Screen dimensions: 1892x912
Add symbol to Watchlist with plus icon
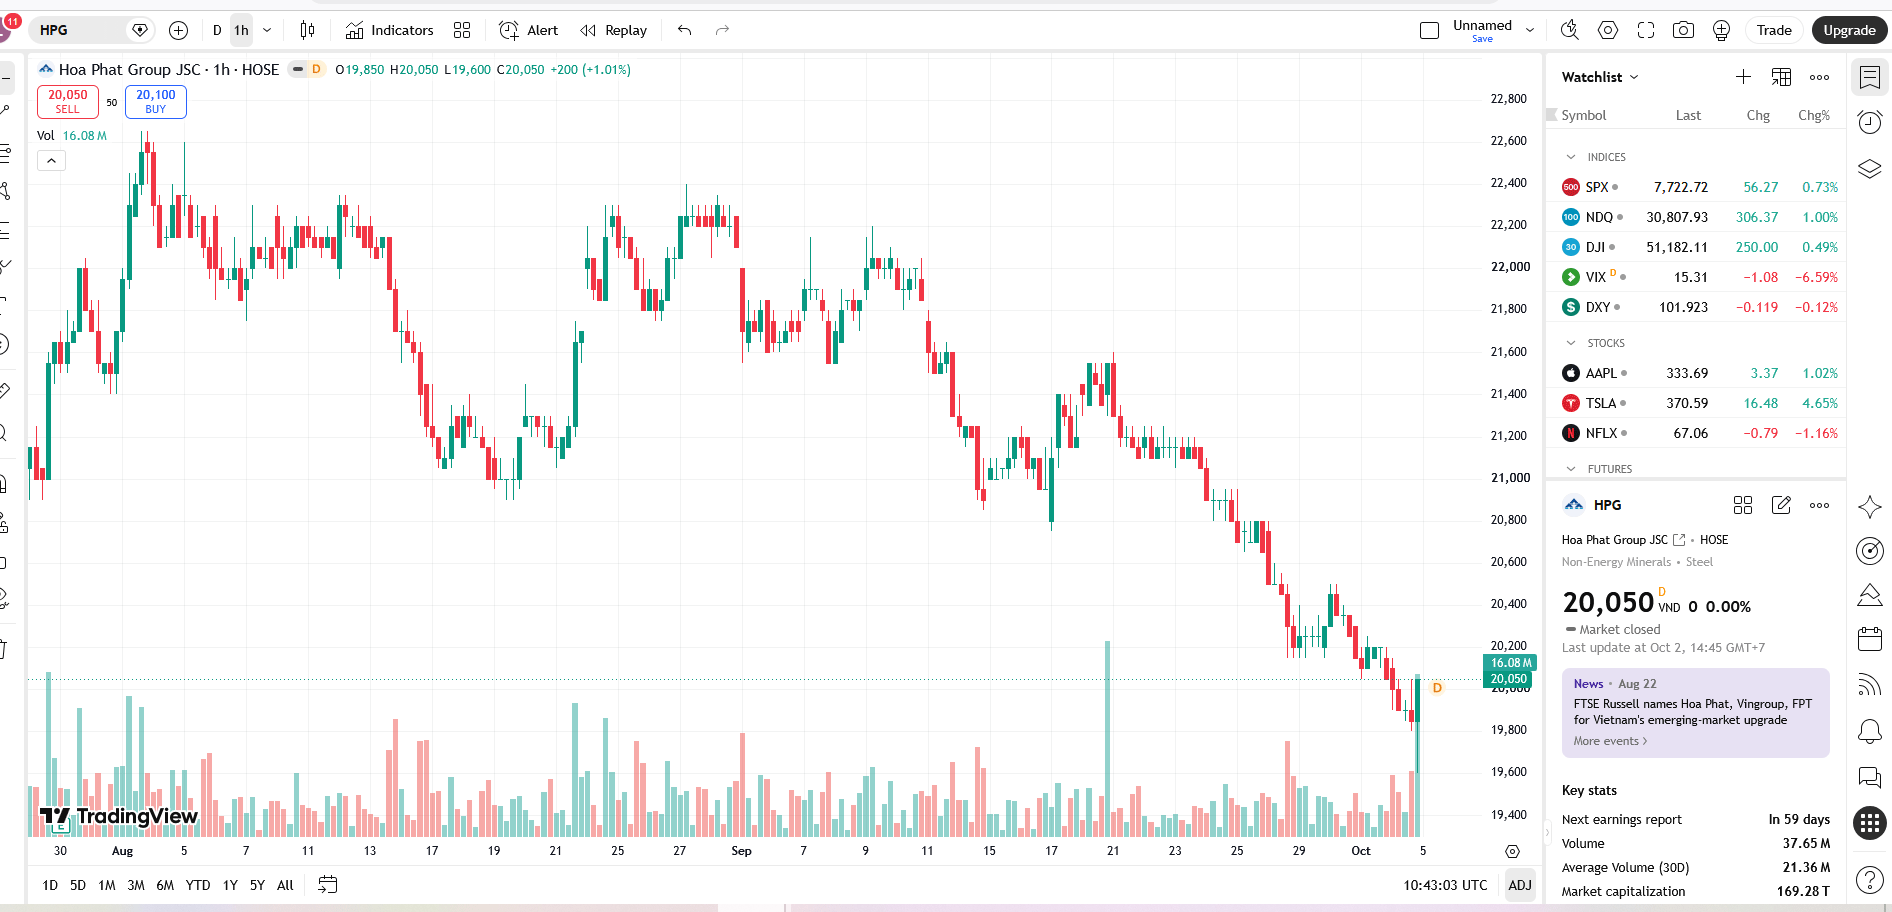[1743, 77]
